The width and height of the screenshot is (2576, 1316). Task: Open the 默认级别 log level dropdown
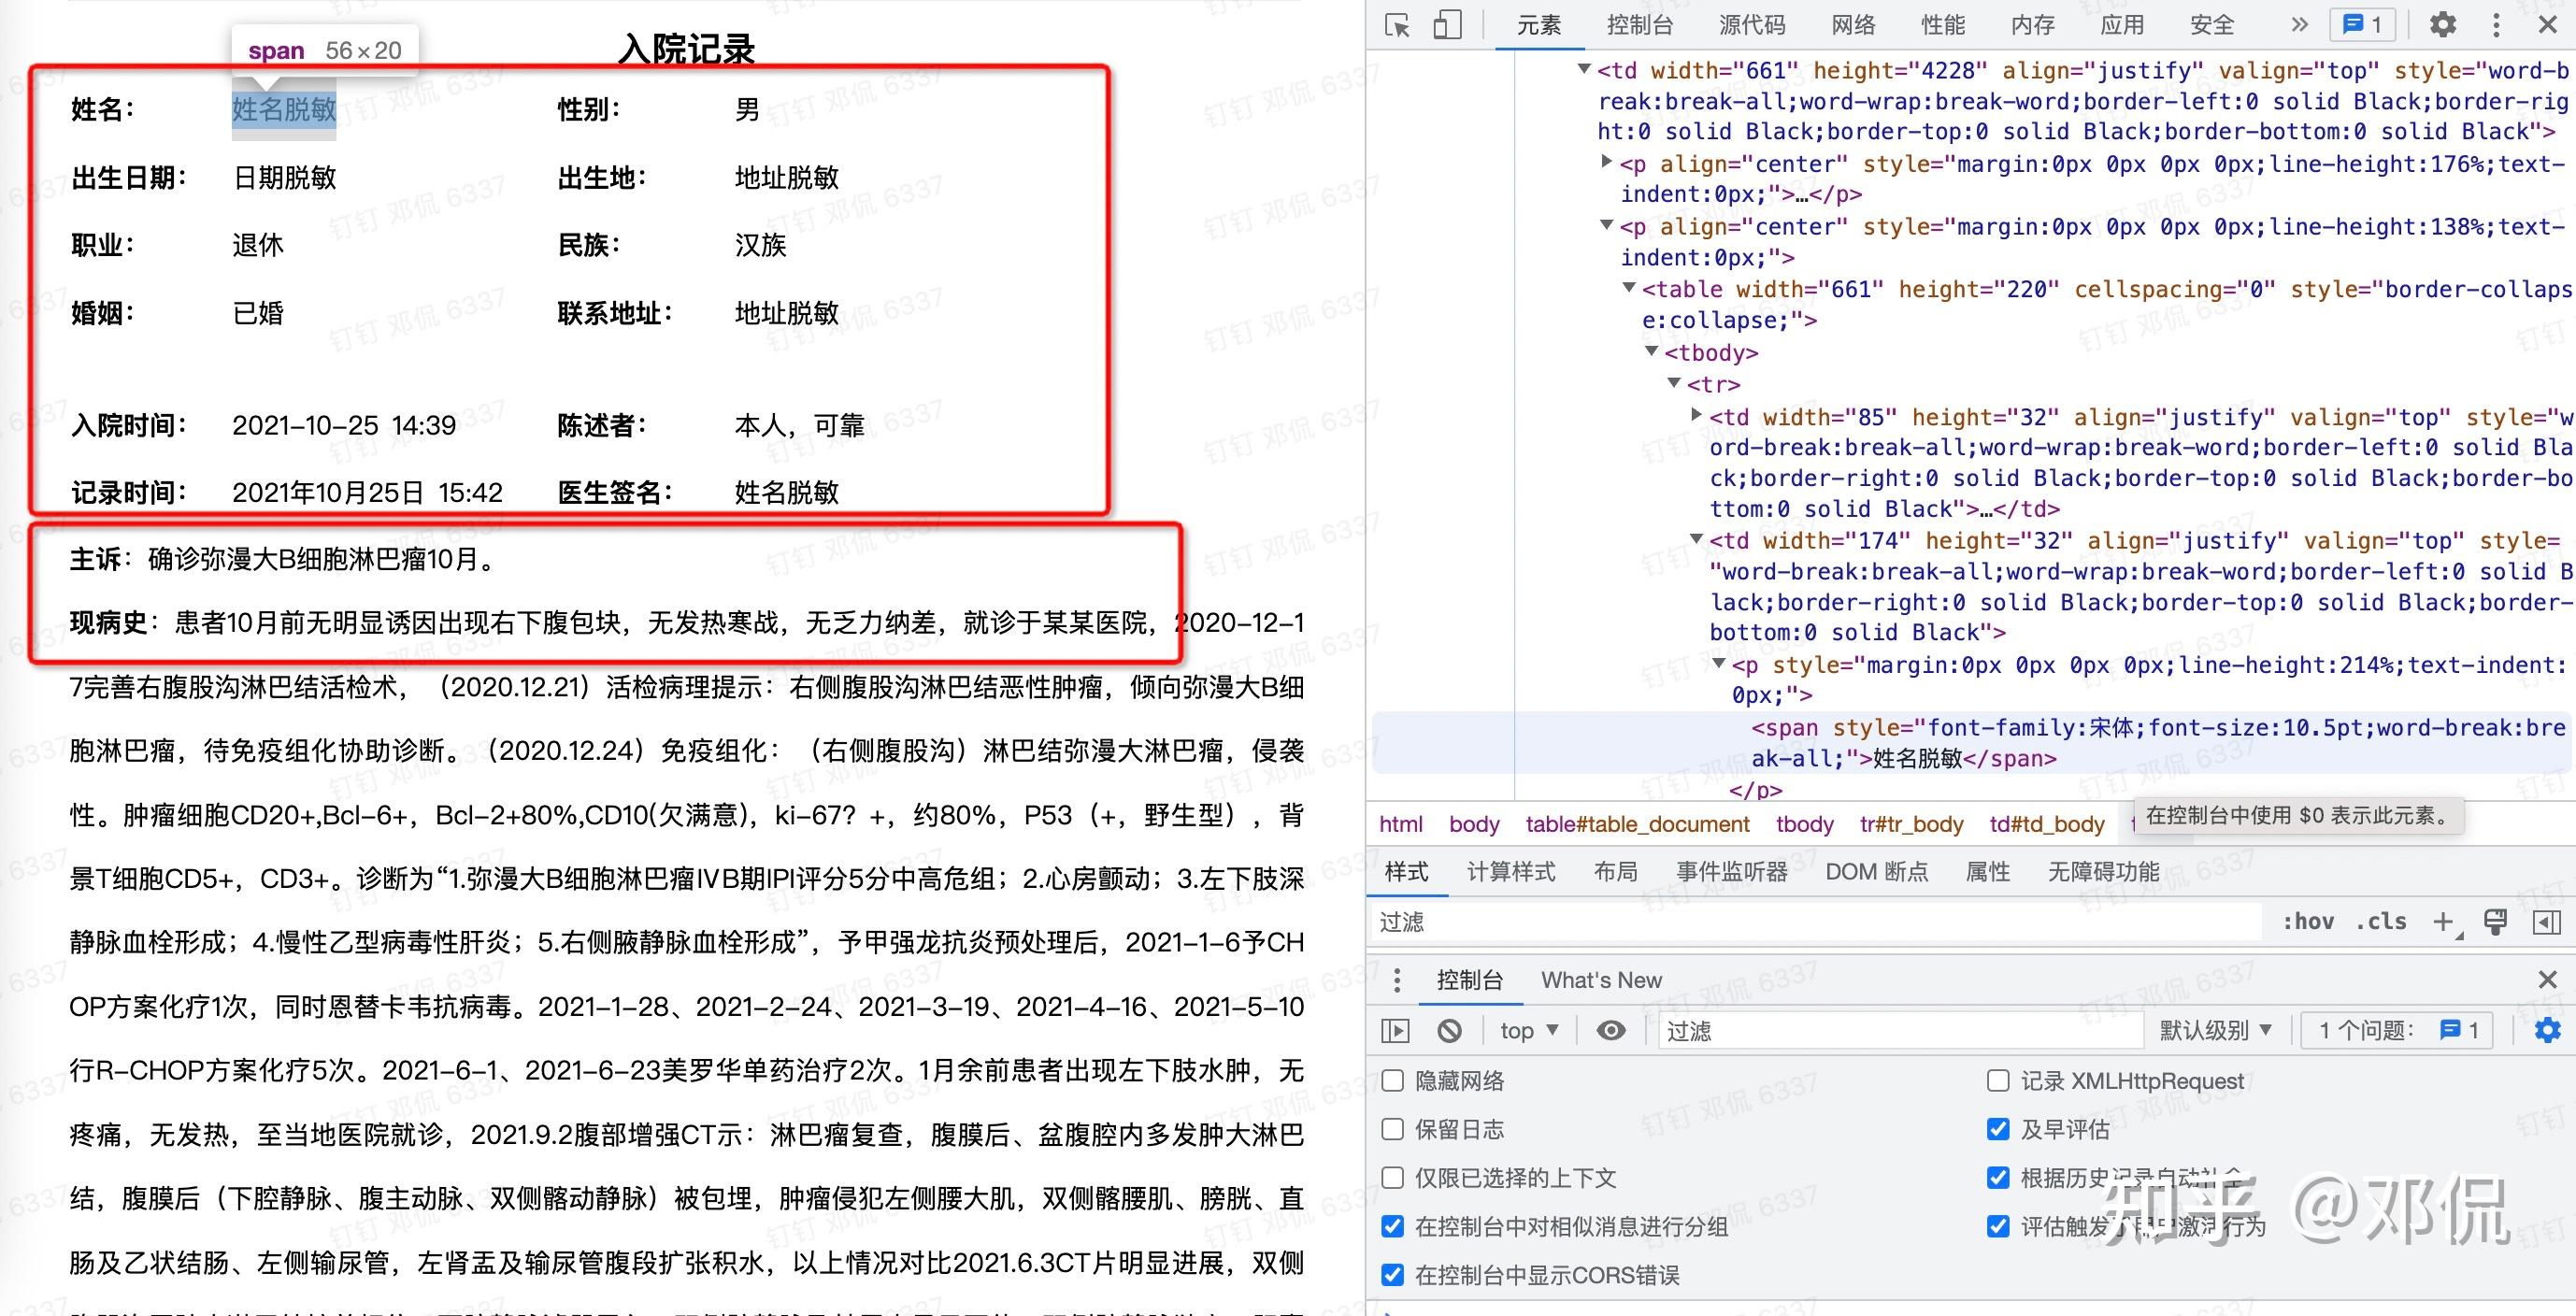2216,1030
